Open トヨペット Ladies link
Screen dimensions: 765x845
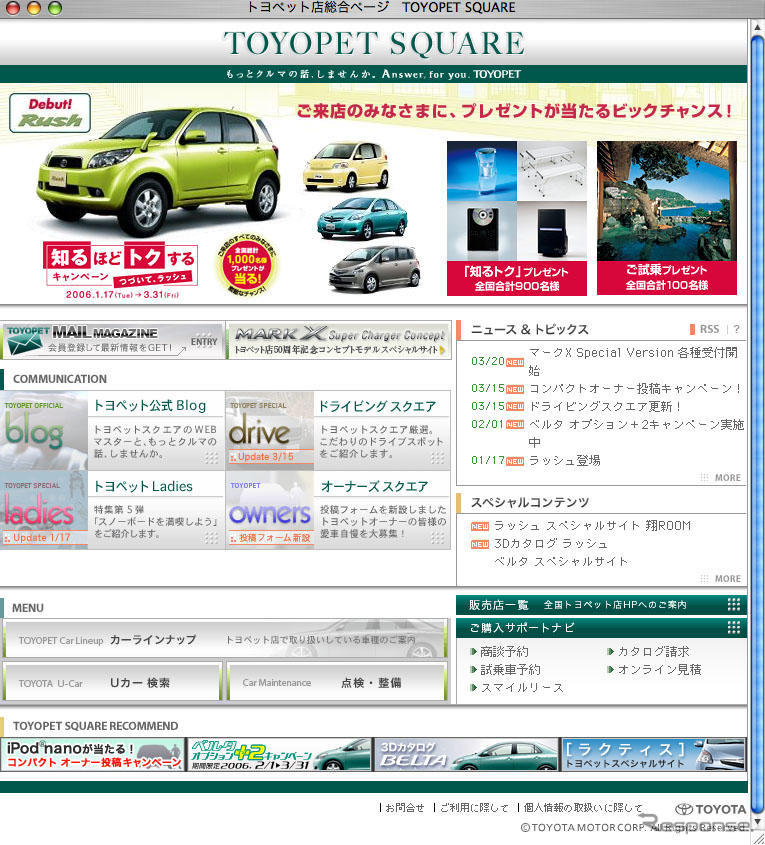pyautogui.click(x=143, y=486)
